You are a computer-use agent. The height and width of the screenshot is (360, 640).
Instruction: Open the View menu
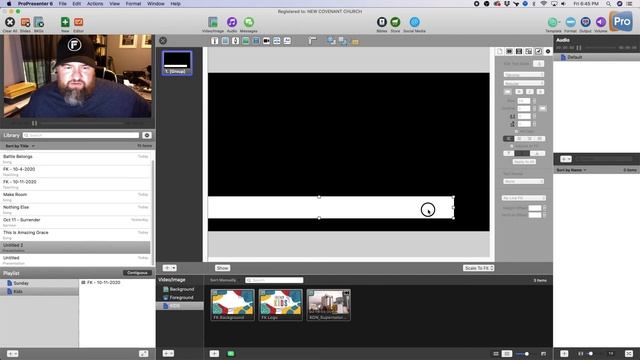click(114, 4)
